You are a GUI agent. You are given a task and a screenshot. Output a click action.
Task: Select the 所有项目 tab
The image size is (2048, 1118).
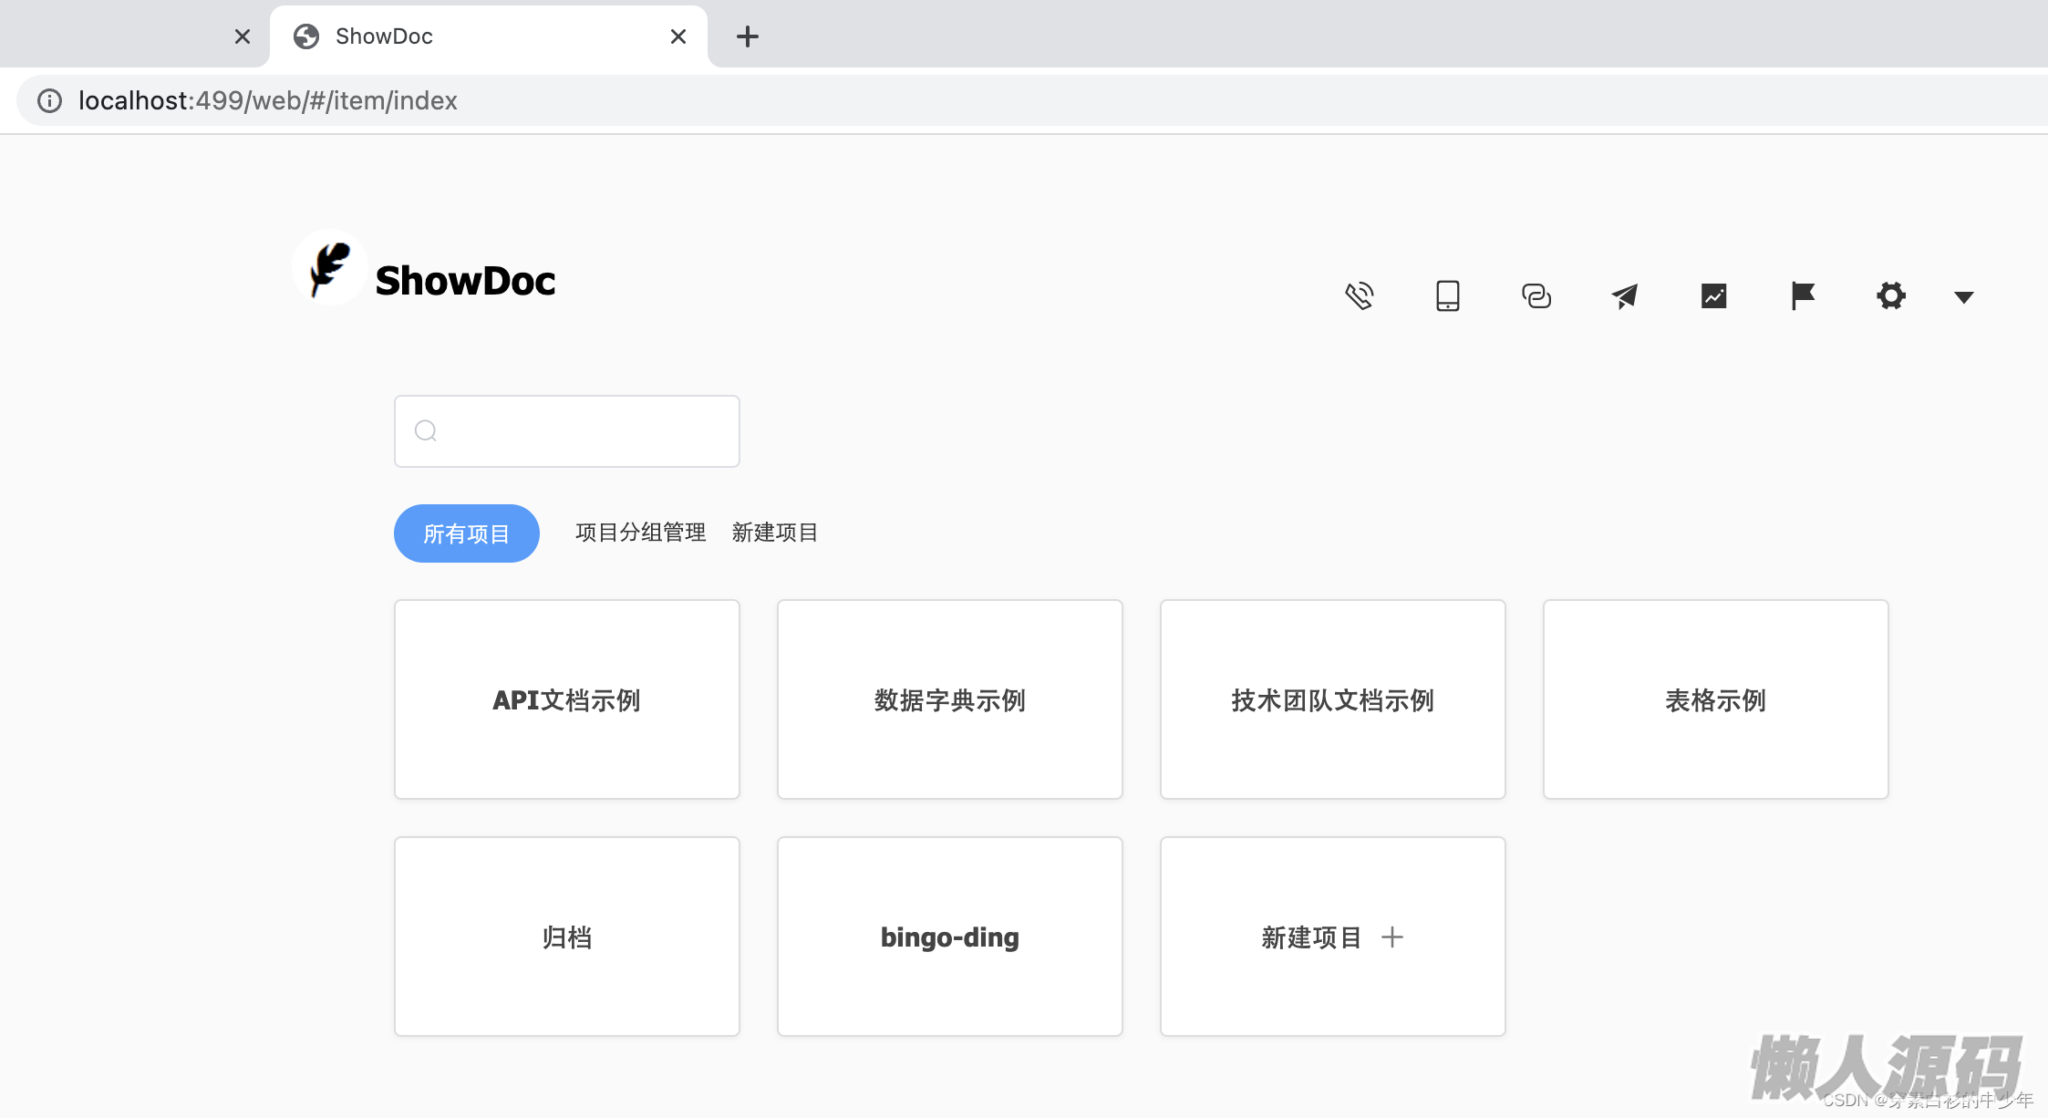466,533
